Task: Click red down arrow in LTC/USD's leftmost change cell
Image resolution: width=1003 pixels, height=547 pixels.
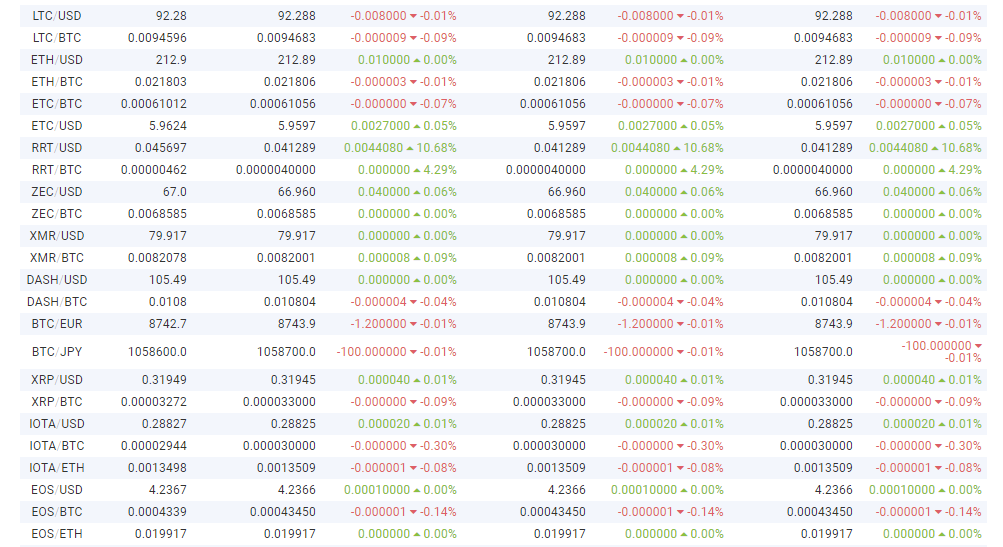Action: click(413, 16)
